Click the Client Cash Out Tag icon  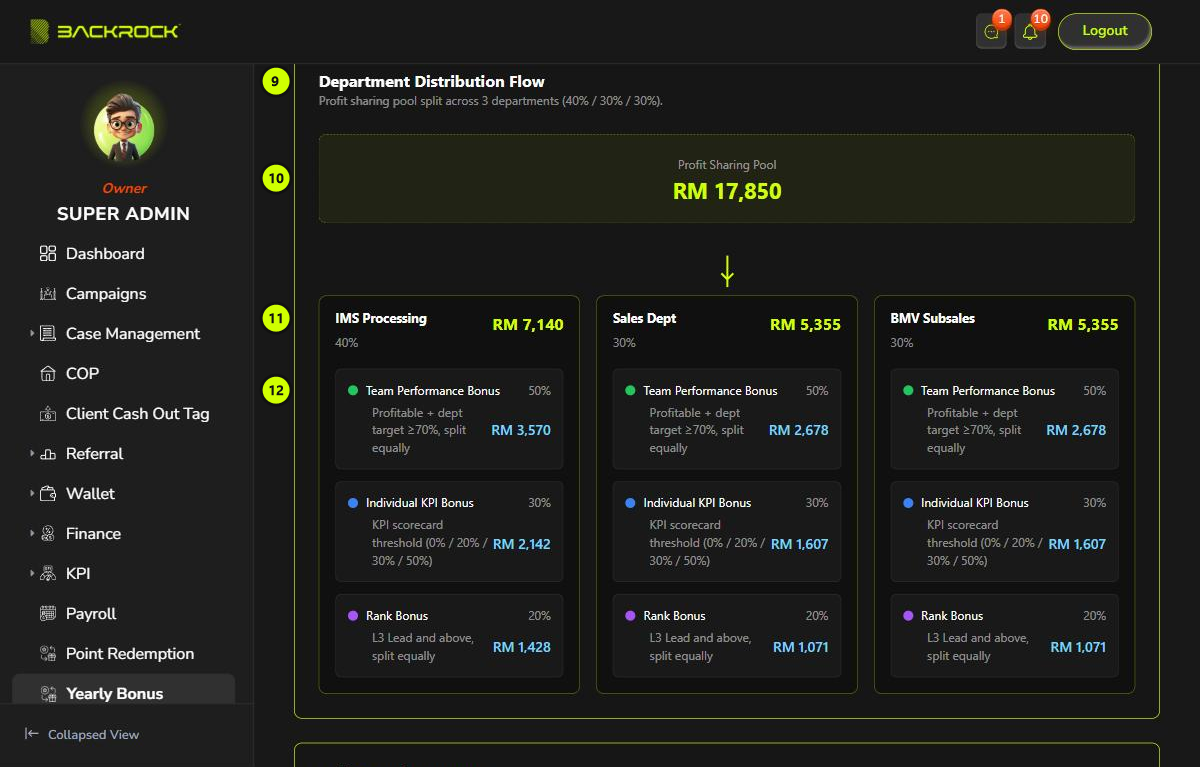[47, 414]
